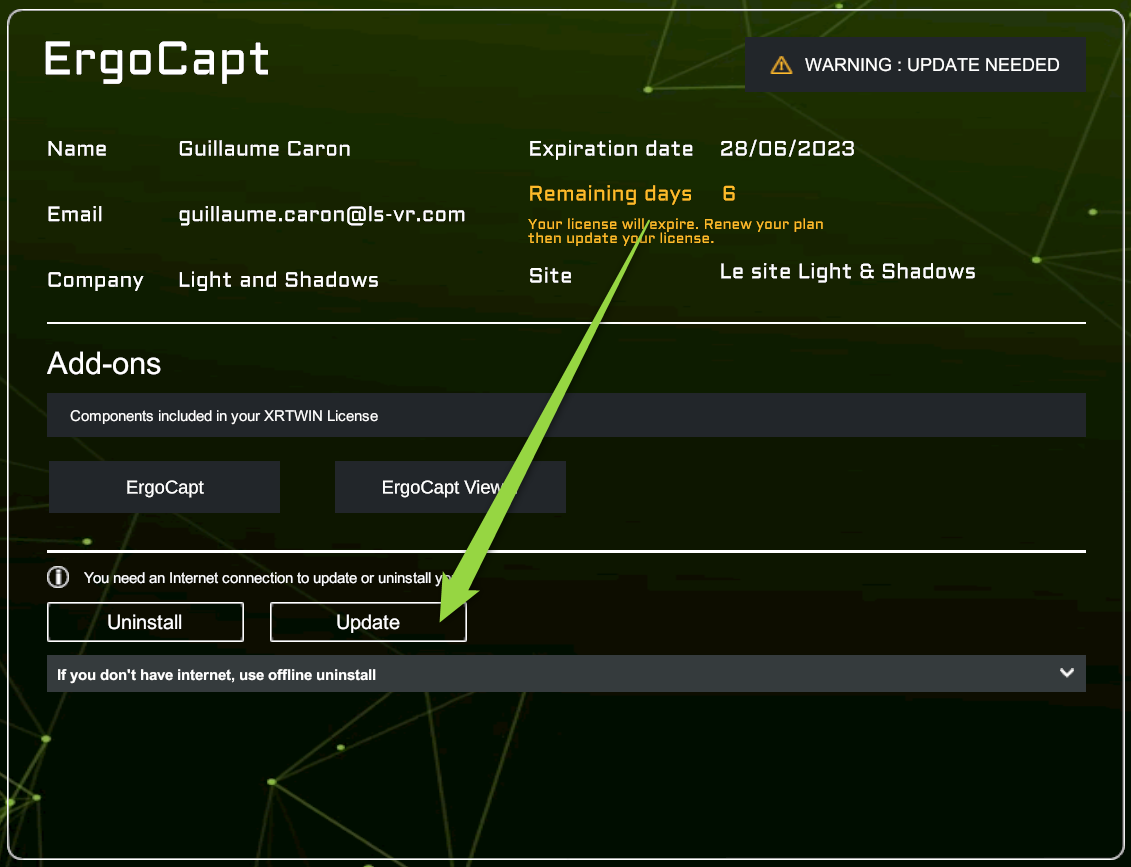Click 'Components included in your XRTWIN License' bar

[566, 415]
